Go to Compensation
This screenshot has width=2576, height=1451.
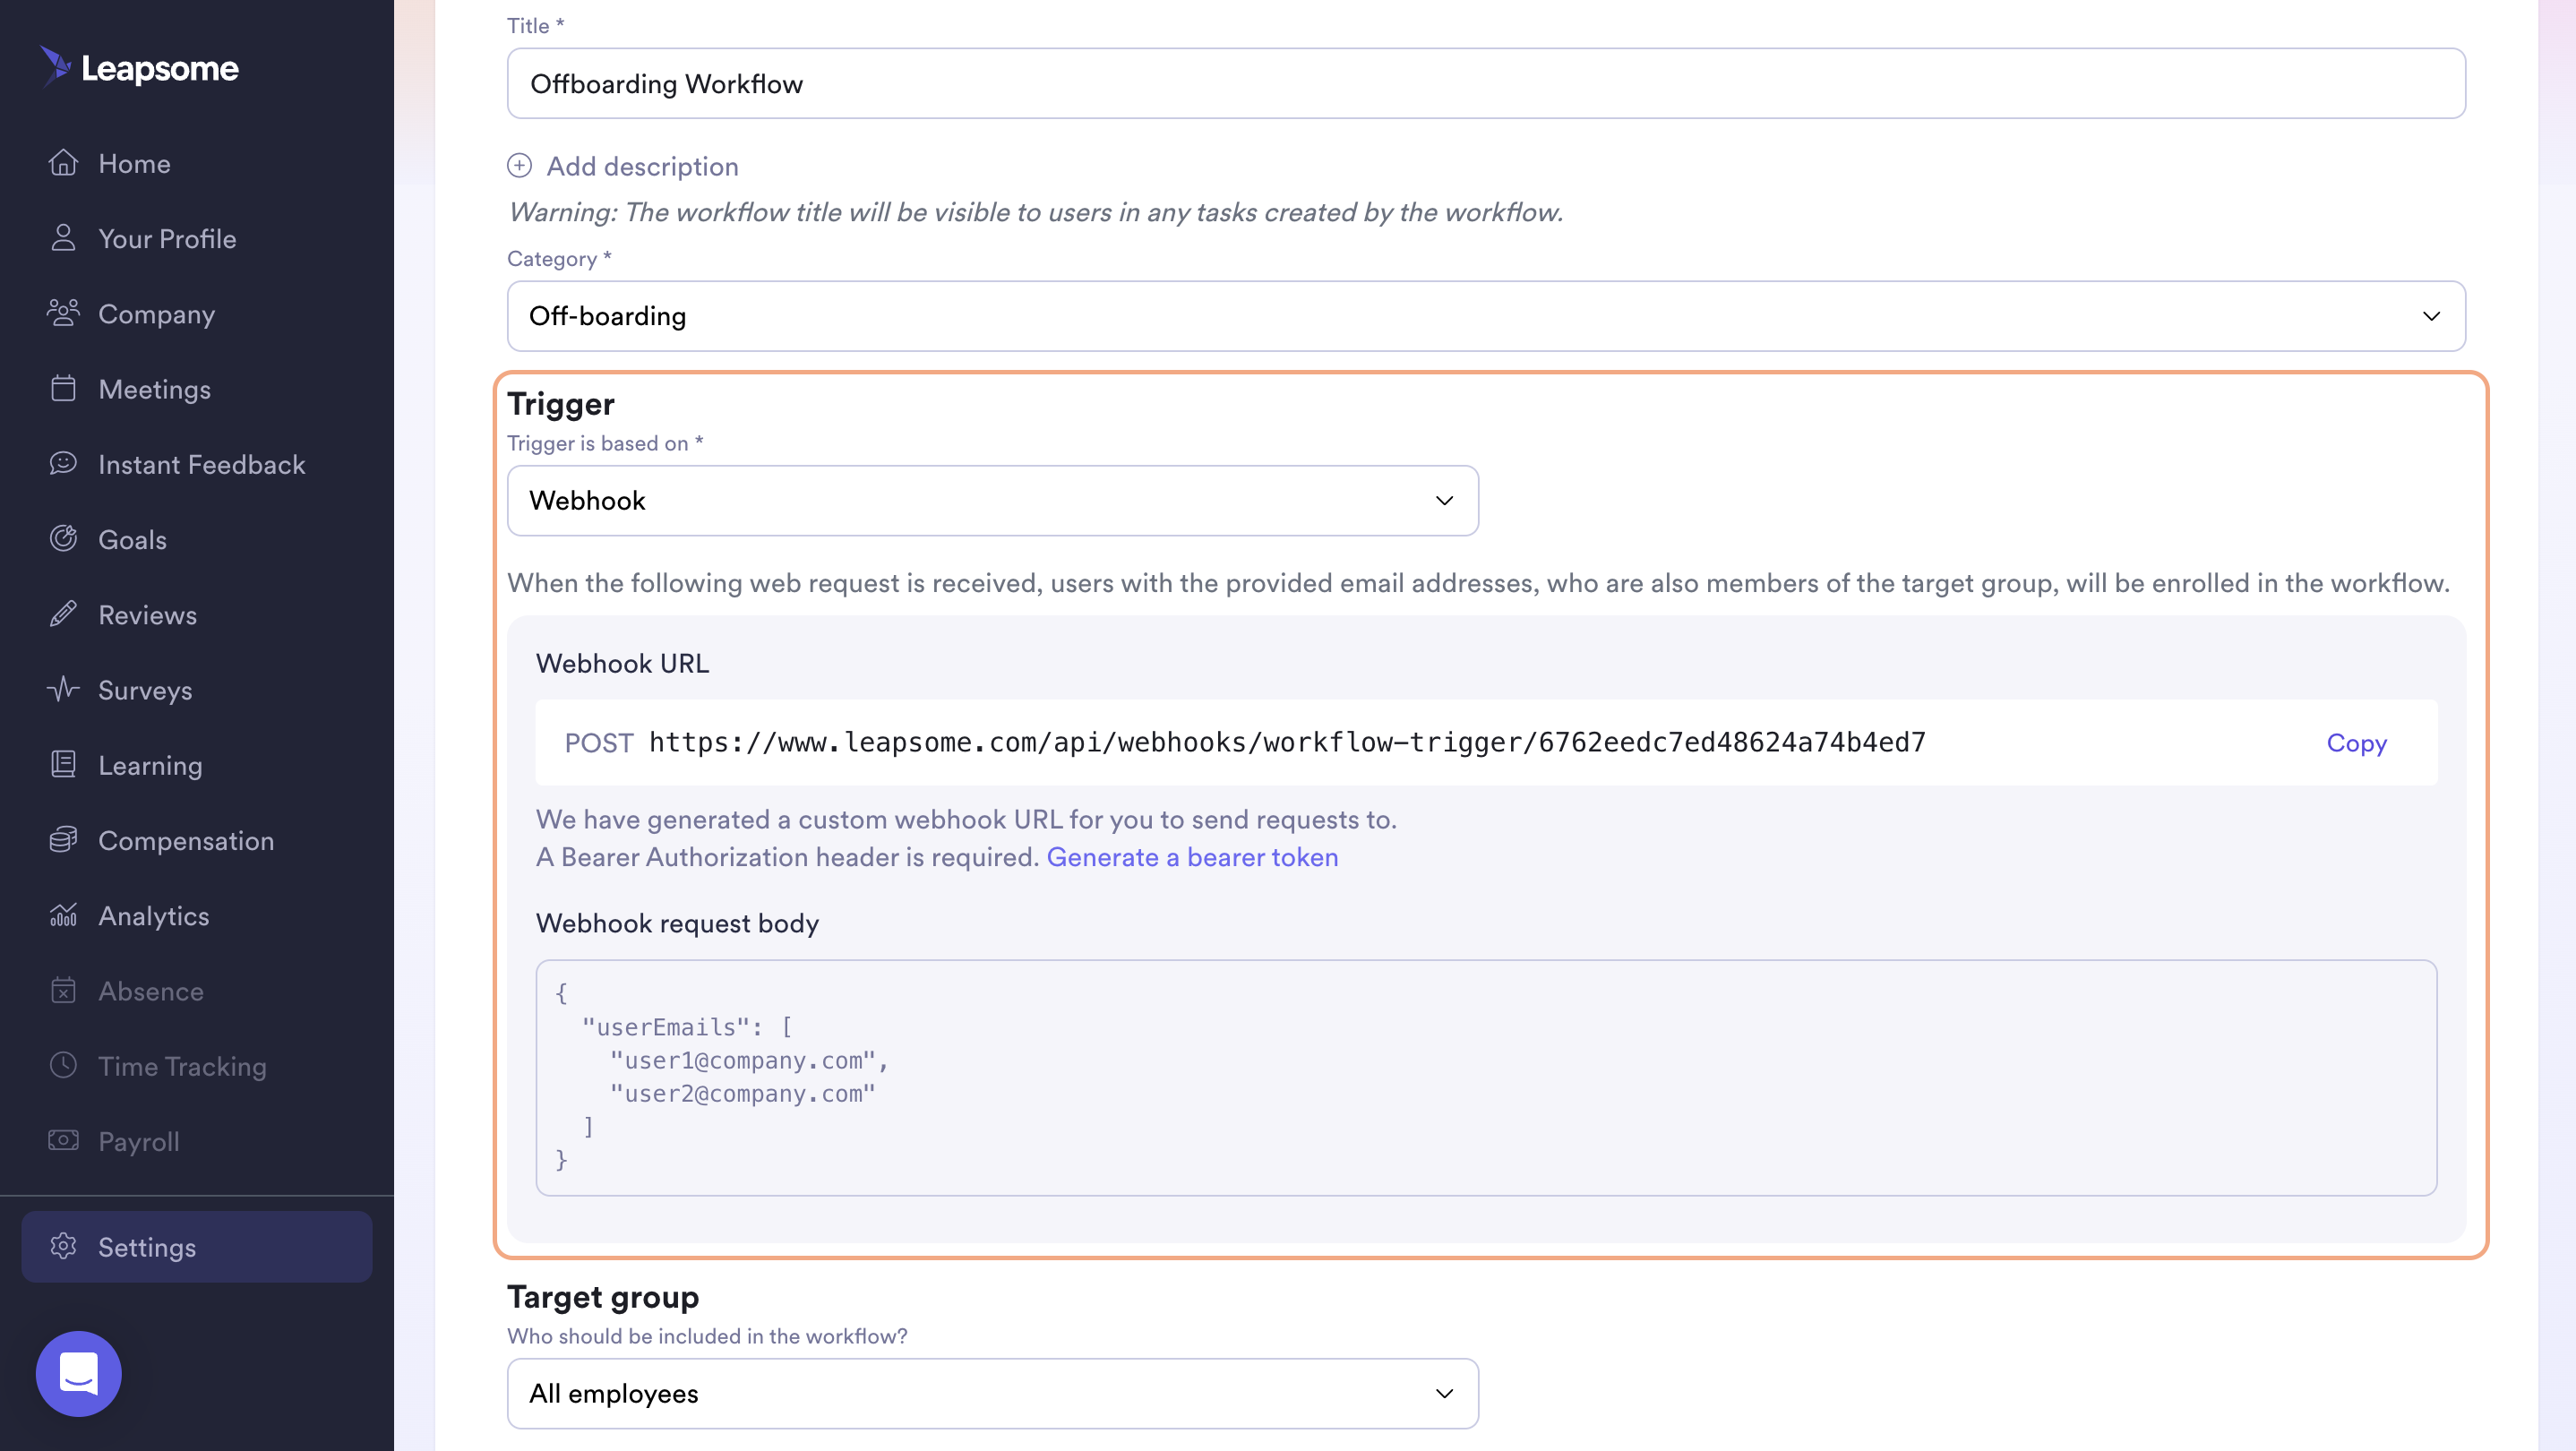click(186, 840)
